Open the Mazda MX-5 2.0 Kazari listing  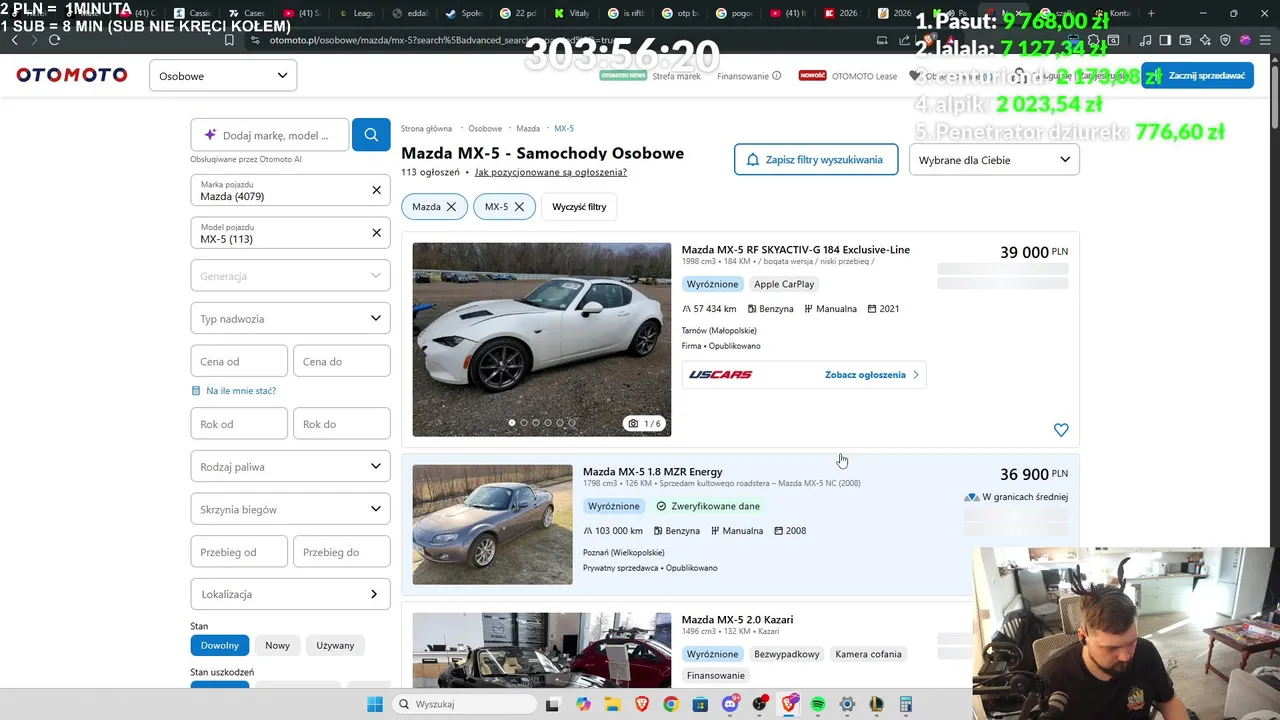tap(738, 620)
